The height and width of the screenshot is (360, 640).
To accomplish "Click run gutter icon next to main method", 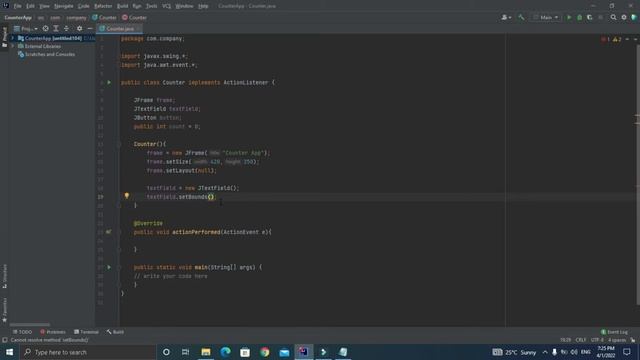I will 109,267.
